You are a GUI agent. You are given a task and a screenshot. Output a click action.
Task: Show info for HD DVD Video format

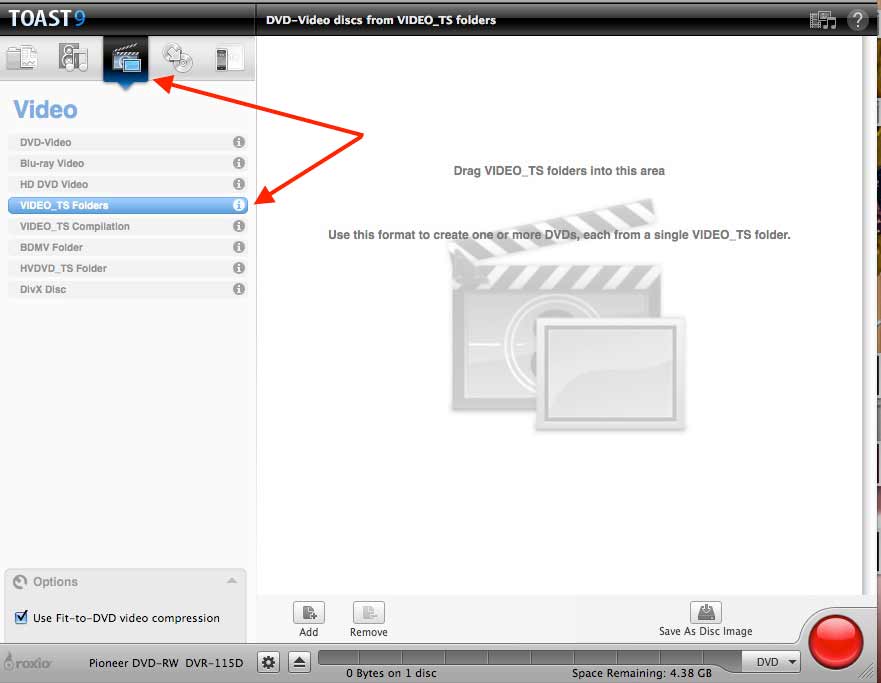(x=239, y=184)
